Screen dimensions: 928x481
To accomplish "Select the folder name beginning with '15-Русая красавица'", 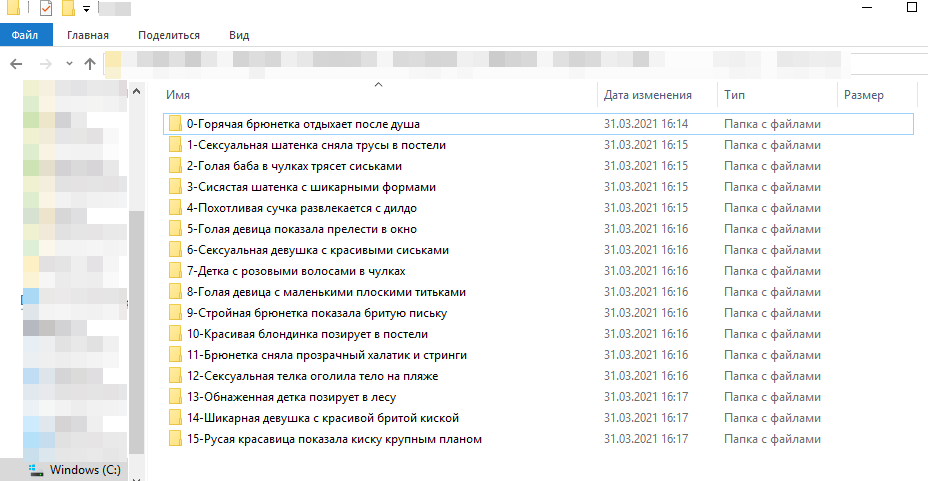I will tap(334, 439).
